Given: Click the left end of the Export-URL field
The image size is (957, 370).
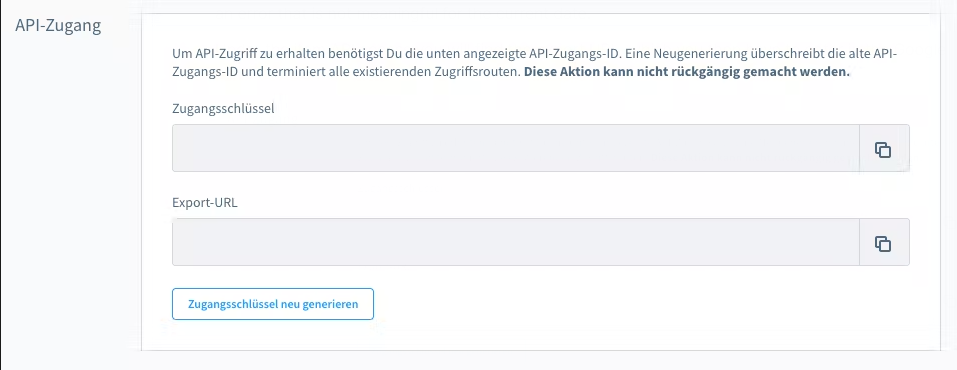Looking at the screenshot, I should pyautogui.click(x=183, y=242).
